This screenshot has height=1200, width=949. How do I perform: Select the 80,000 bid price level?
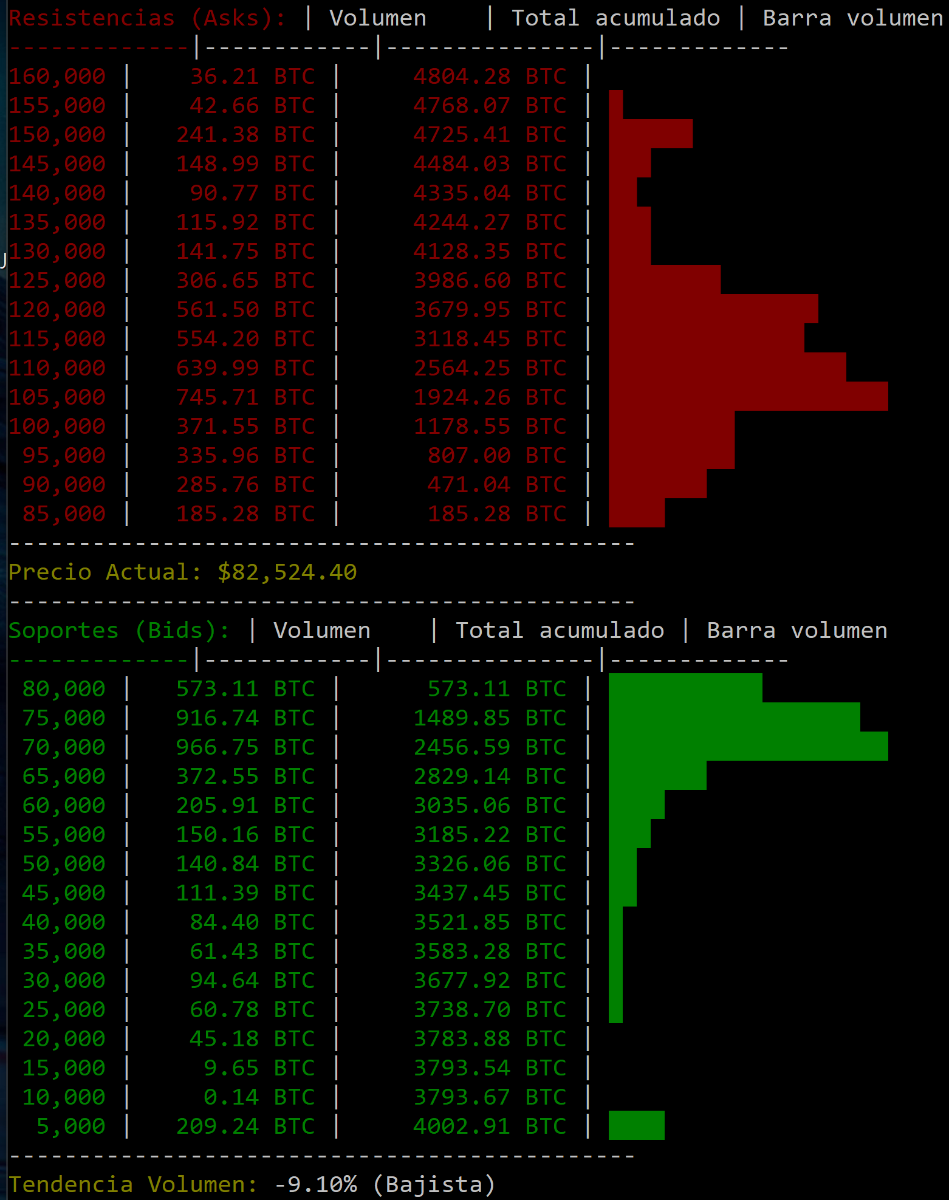(x=63, y=689)
